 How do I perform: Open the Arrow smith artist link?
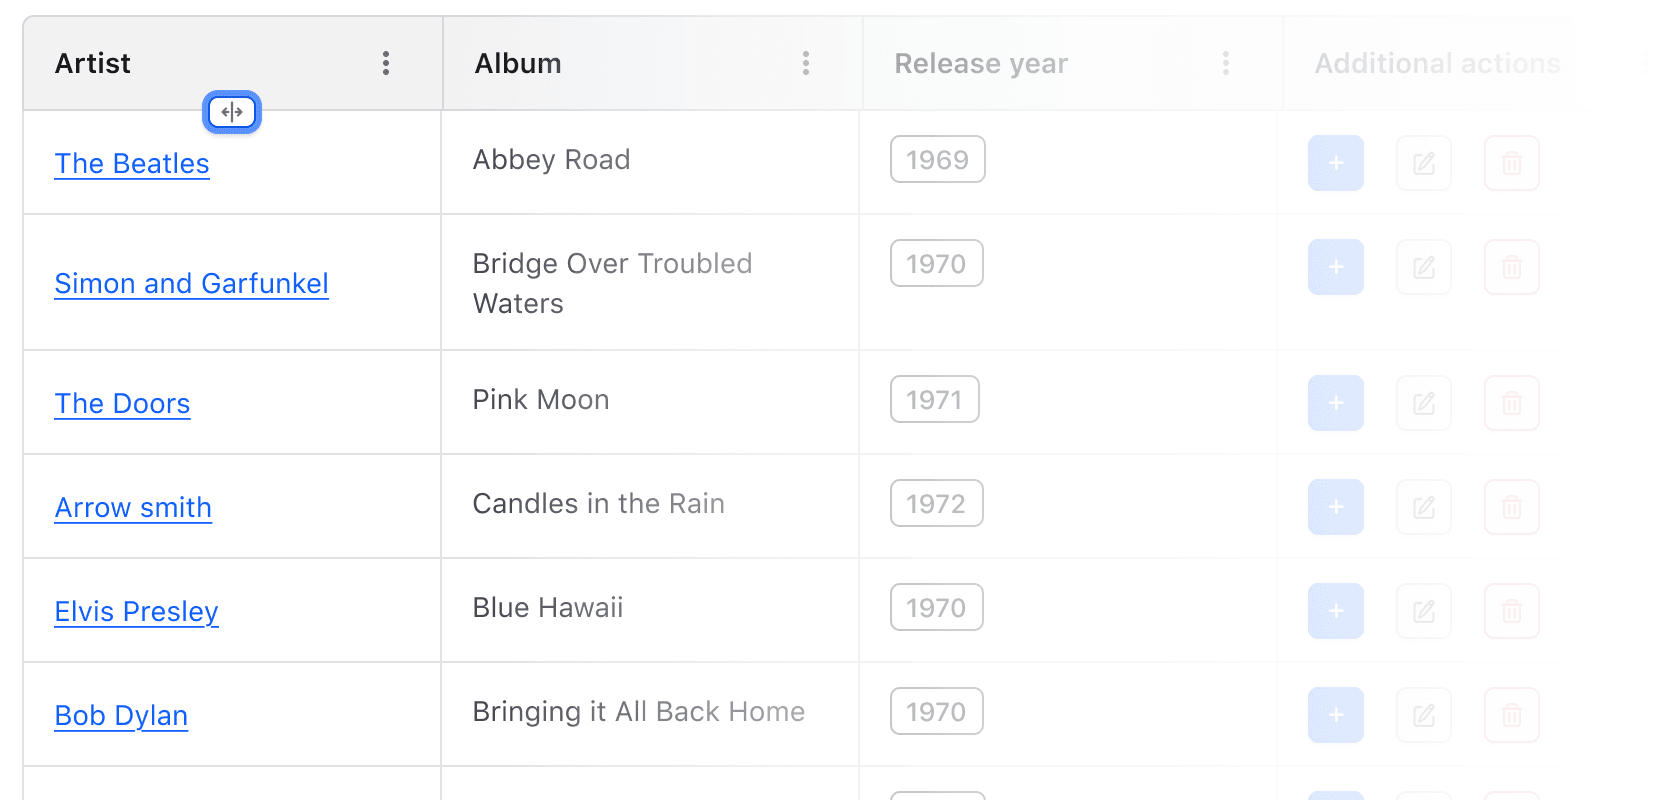(133, 508)
